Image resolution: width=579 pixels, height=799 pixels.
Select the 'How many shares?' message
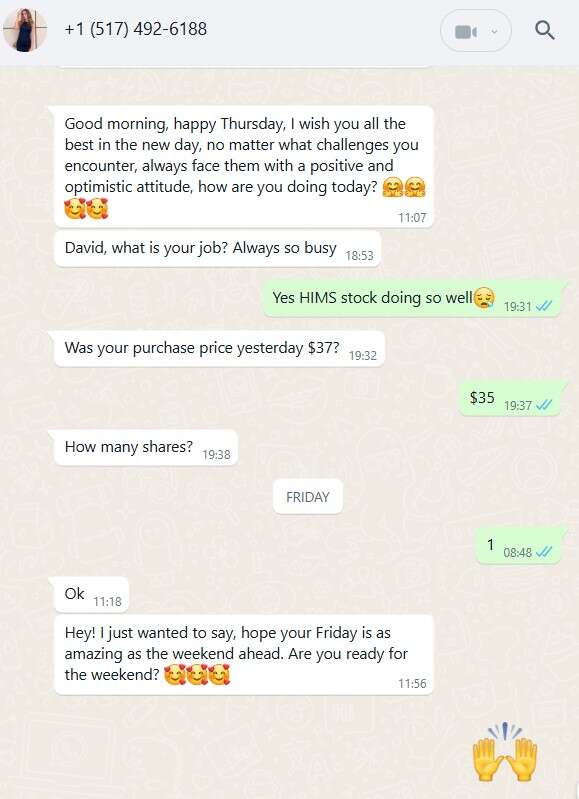pyautogui.click(x=145, y=447)
